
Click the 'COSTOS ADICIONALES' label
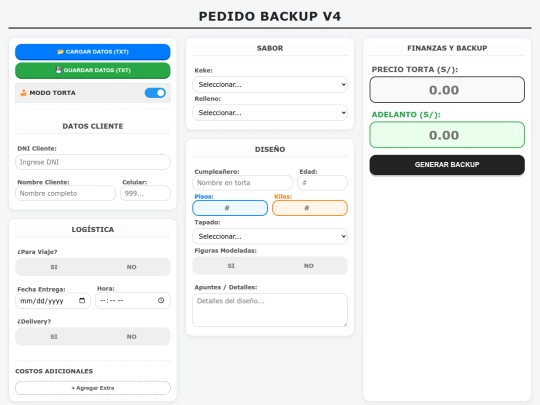pyautogui.click(x=54, y=371)
